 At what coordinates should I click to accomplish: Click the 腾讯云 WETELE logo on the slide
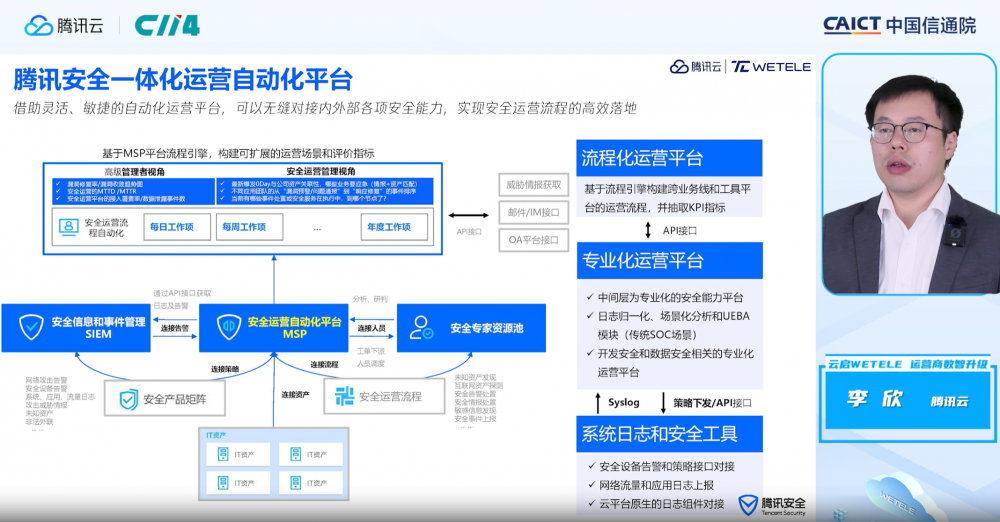coord(740,66)
